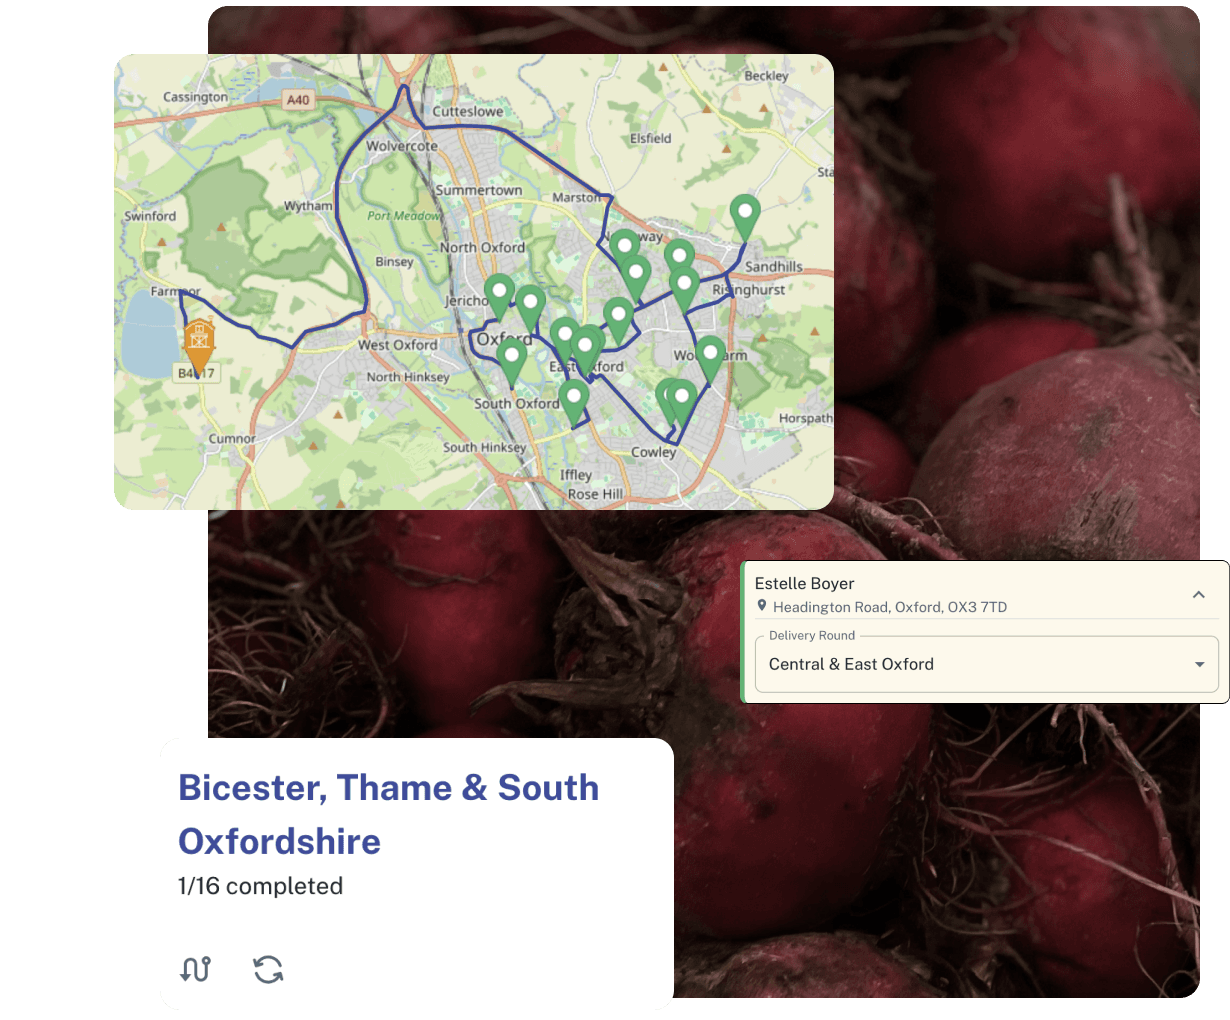The width and height of the screenshot is (1230, 1020).
Task: Collapse the Estelle Boyer card with the chevron
Action: (1198, 594)
